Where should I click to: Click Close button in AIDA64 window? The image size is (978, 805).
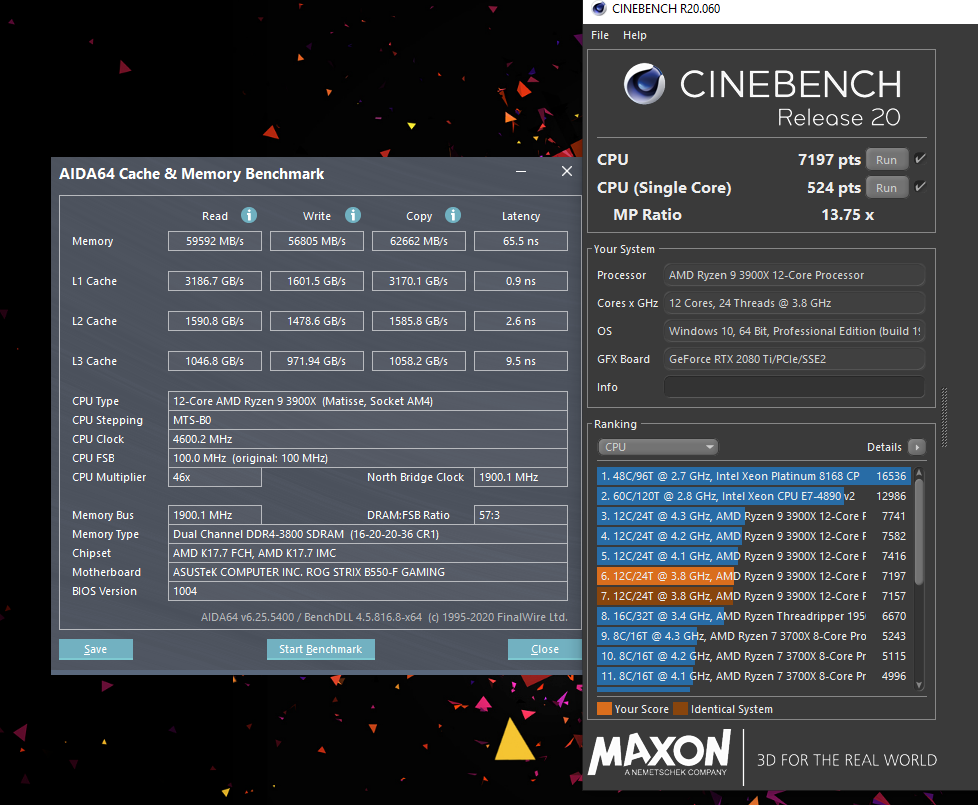tap(545, 649)
